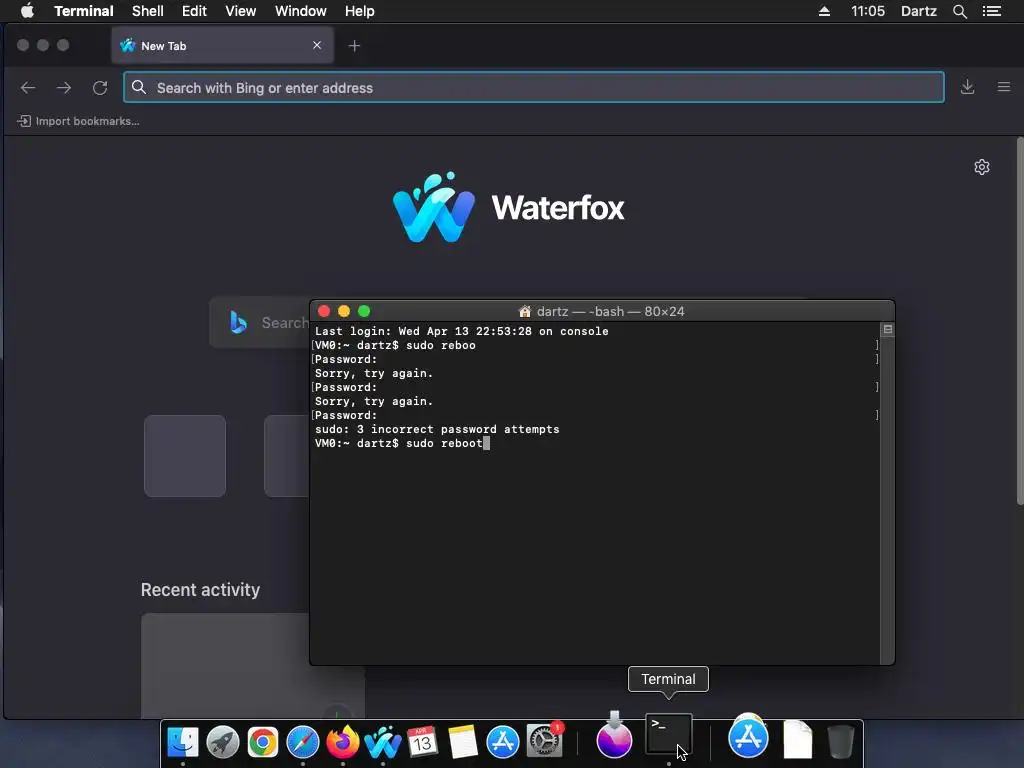Screen dimensions: 1024x768
Task: Minimize Terminal with yellow button
Action: [344, 311]
